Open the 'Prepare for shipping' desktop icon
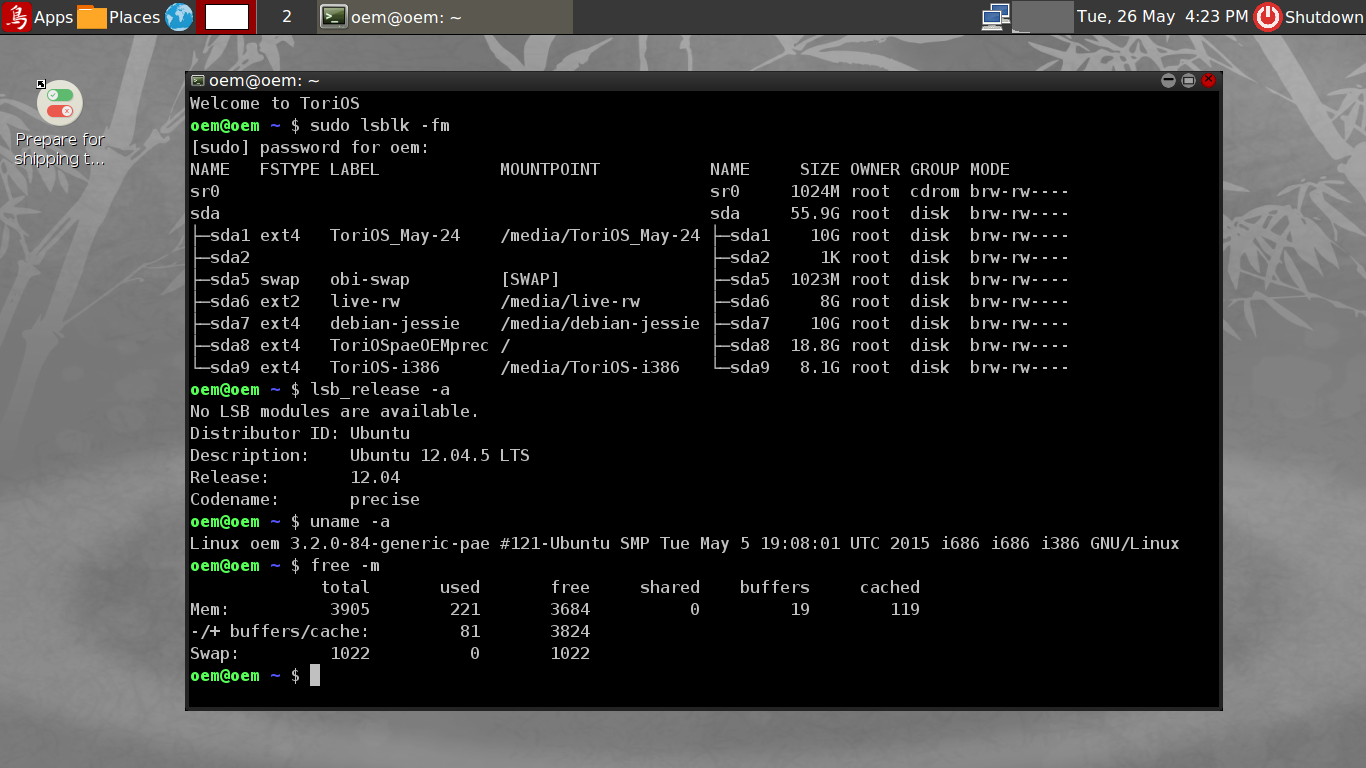This screenshot has height=768, width=1366. pos(60,103)
